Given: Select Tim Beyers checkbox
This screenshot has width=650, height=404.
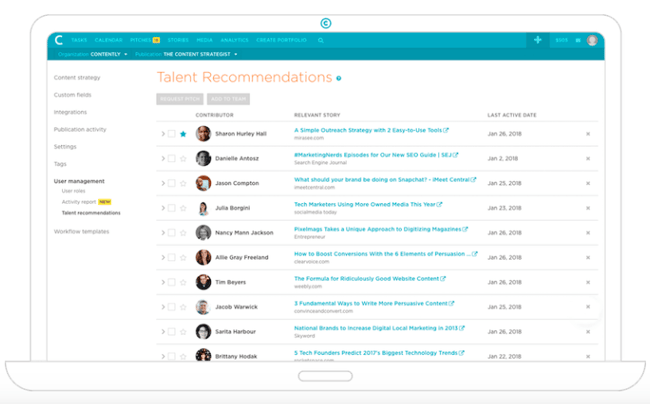Looking at the screenshot, I should [x=171, y=282].
